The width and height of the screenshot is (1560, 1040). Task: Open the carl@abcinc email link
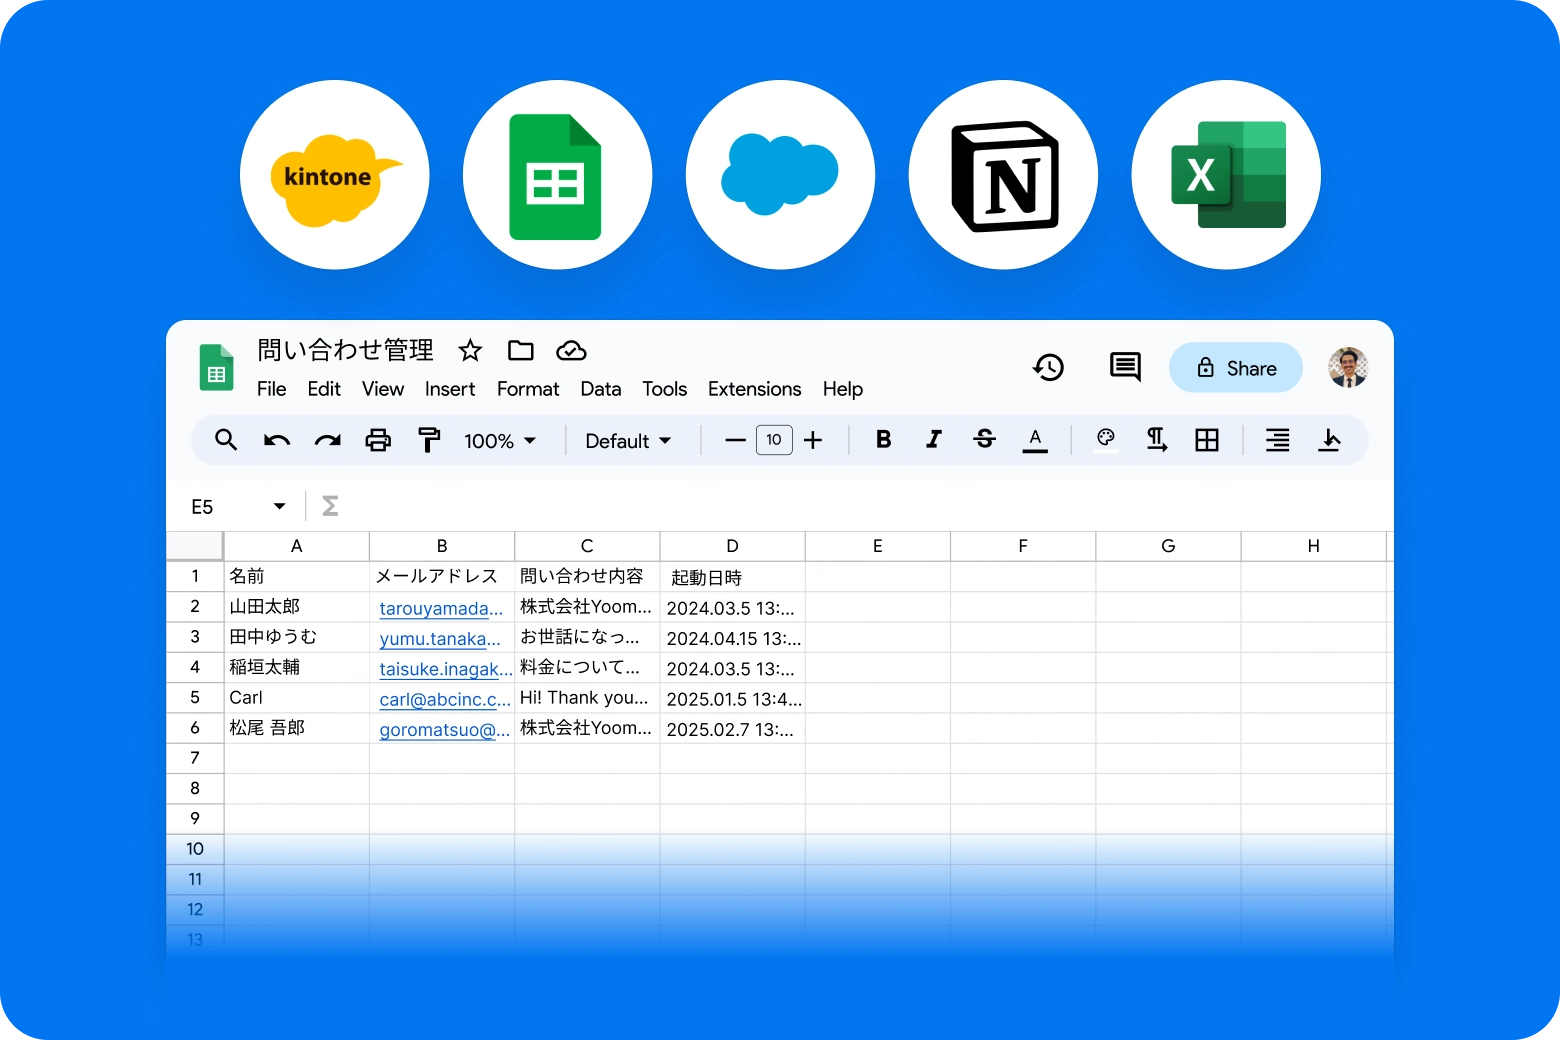point(444,699)
